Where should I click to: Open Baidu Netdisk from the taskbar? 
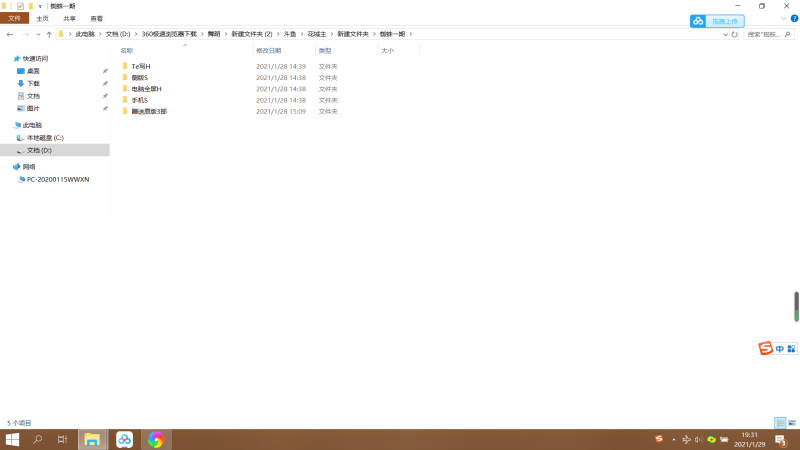click(124, 439)
